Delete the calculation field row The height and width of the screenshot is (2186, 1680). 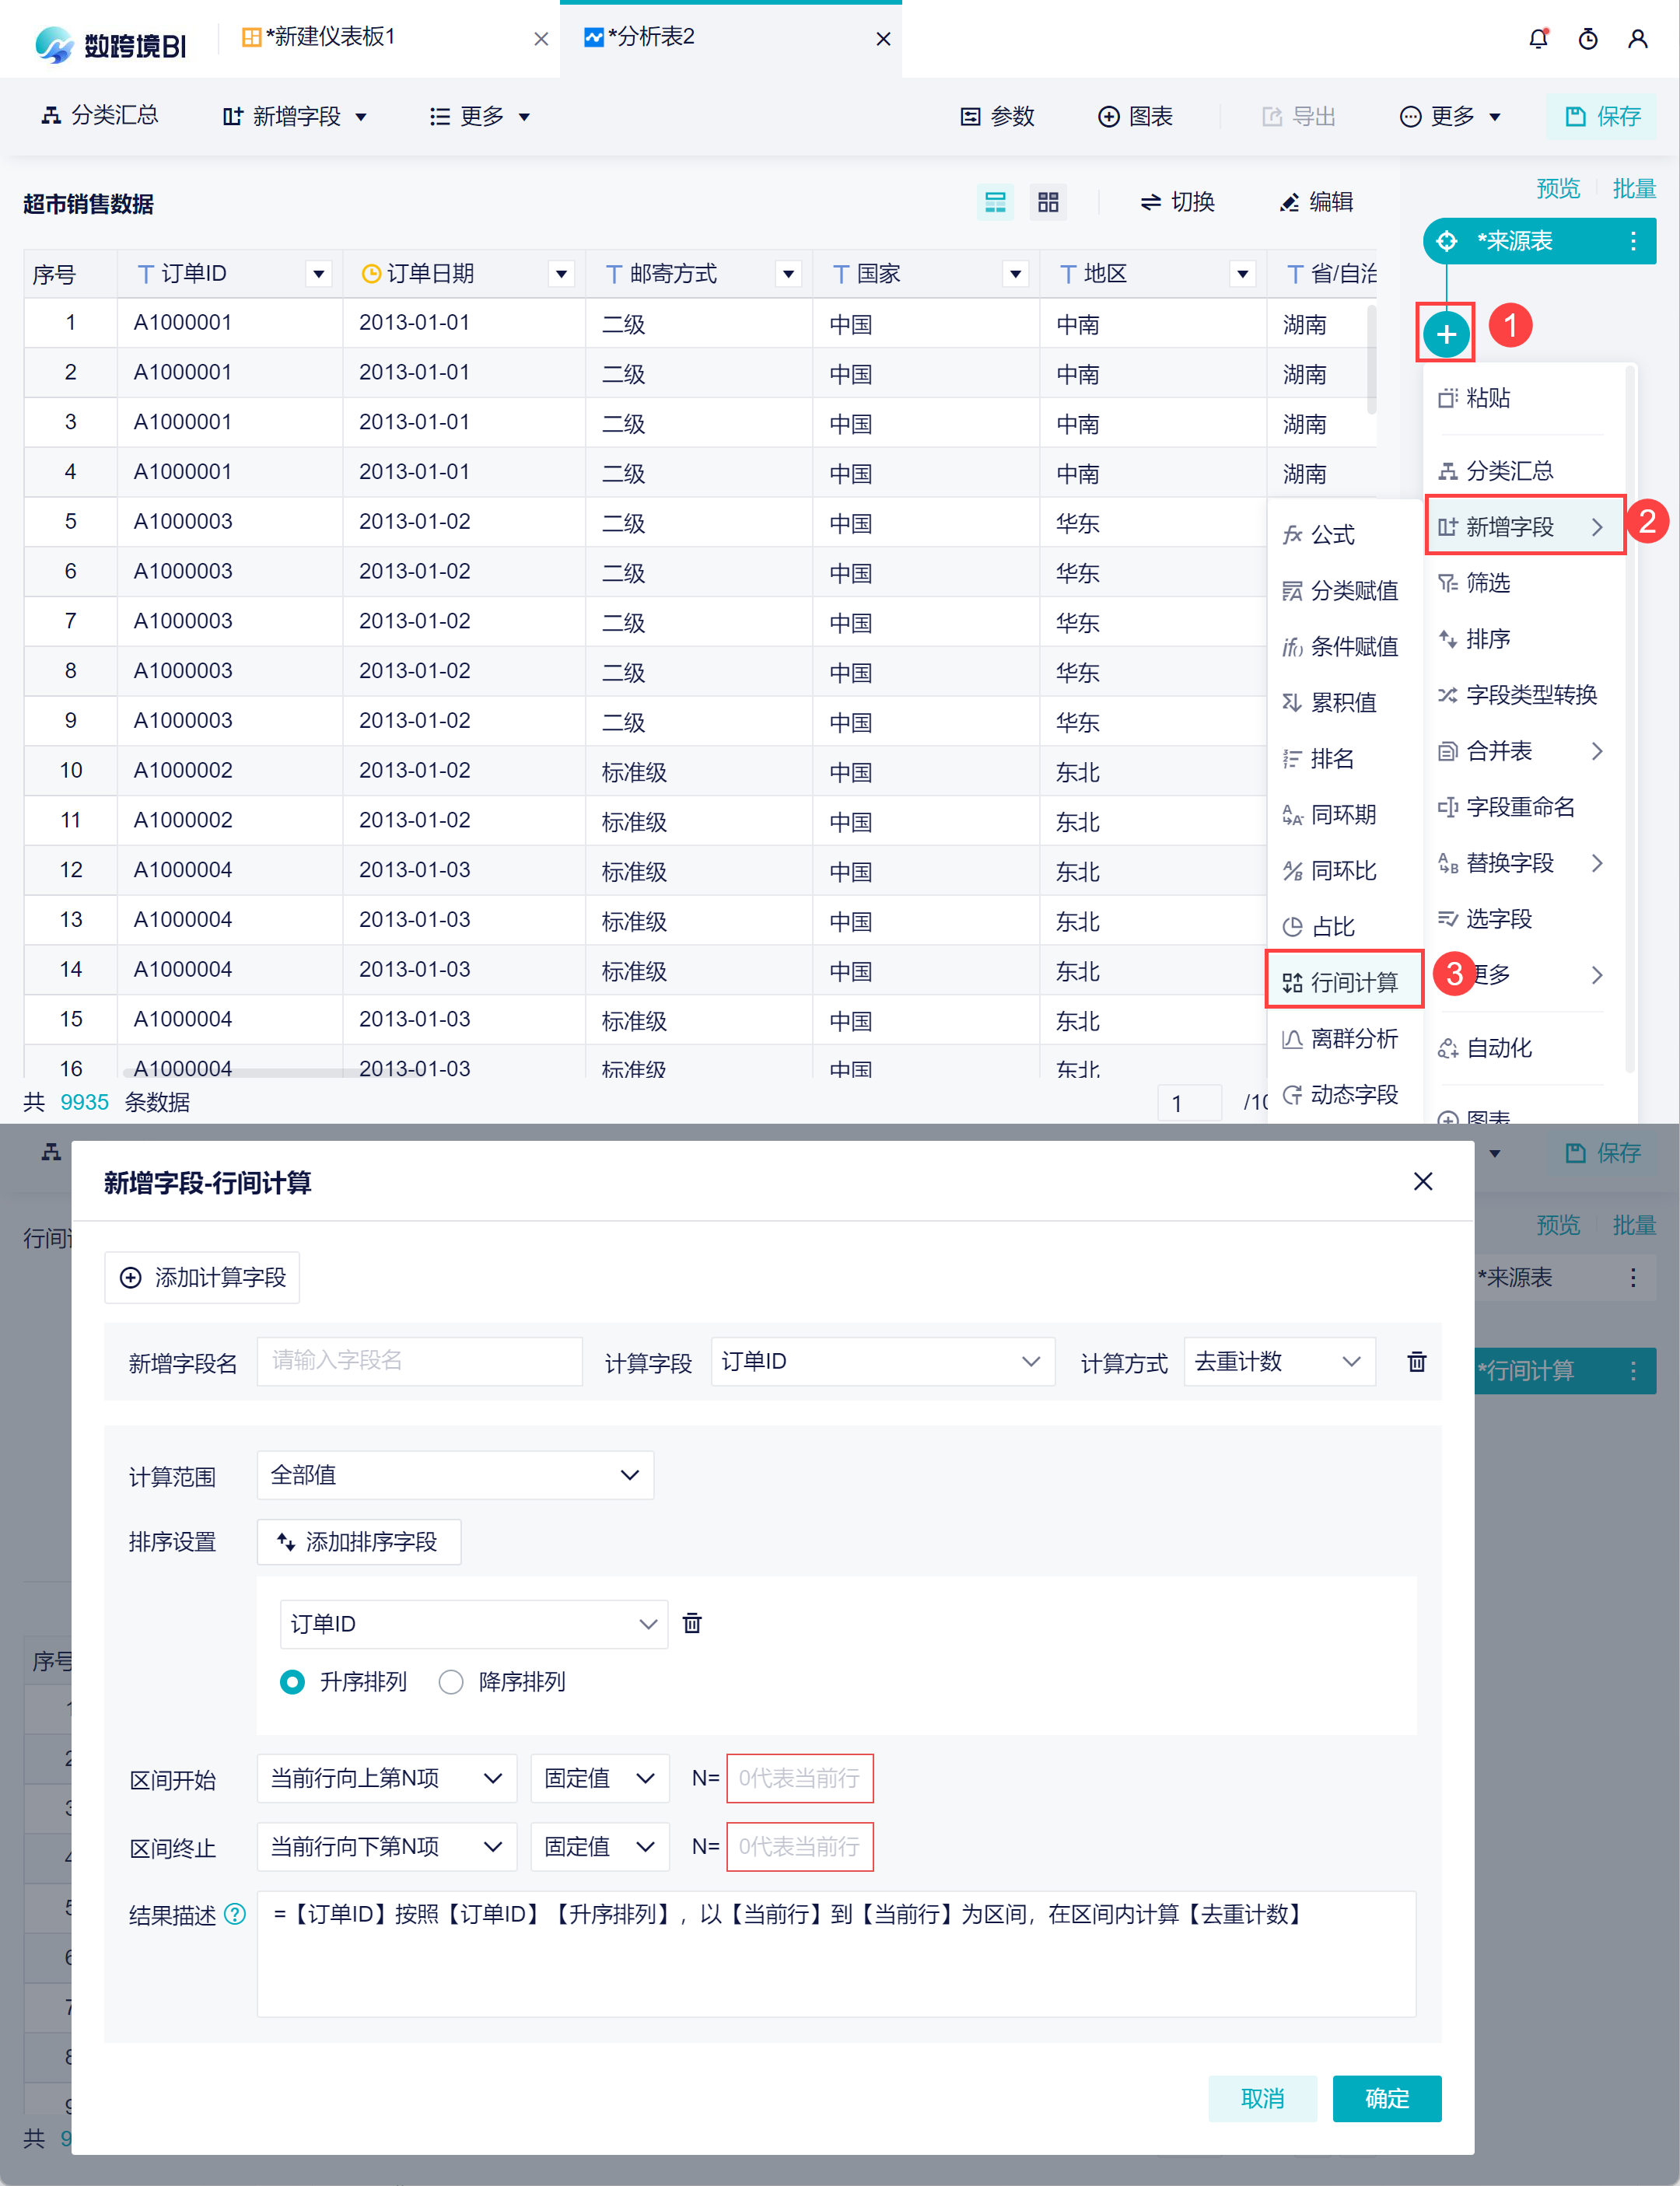1416,1362
